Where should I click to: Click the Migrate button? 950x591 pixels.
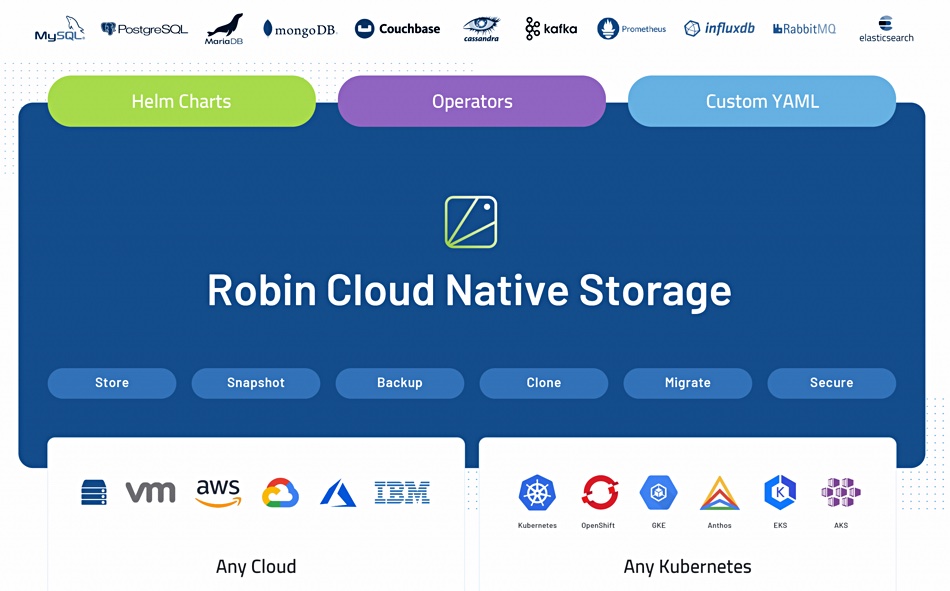click(688, 383)
